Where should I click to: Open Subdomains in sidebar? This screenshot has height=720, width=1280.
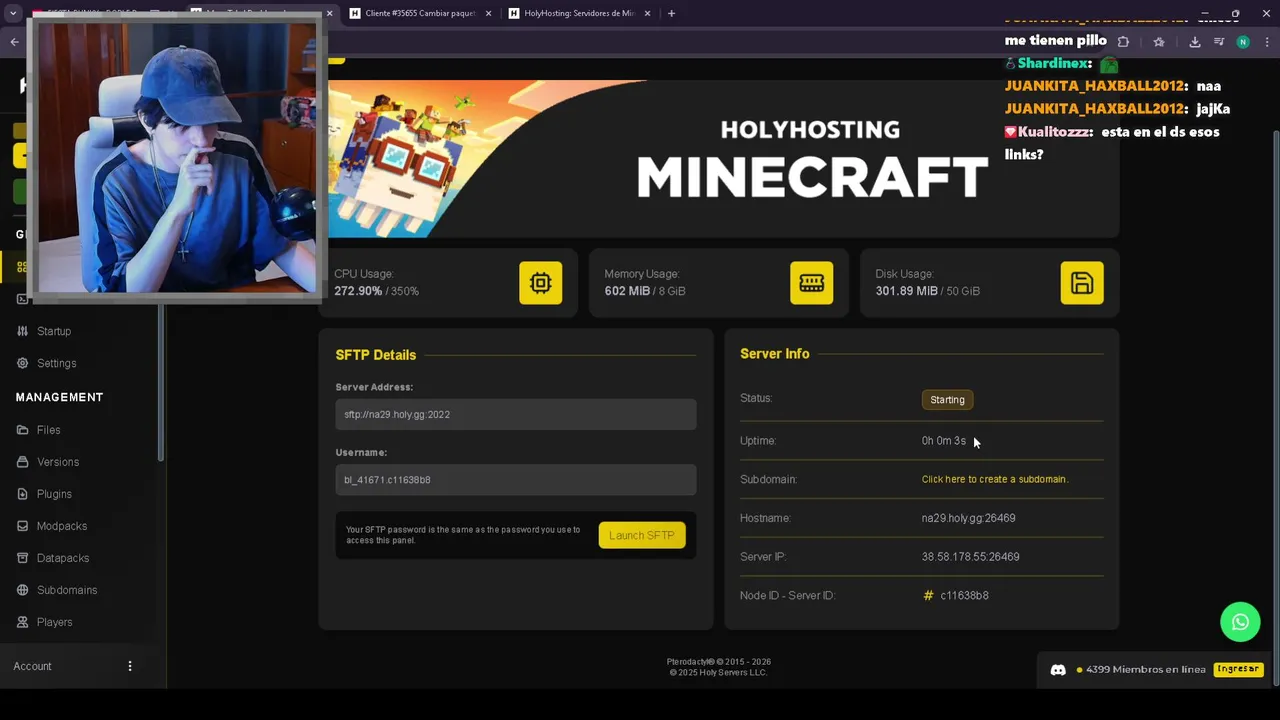point(67,590)
